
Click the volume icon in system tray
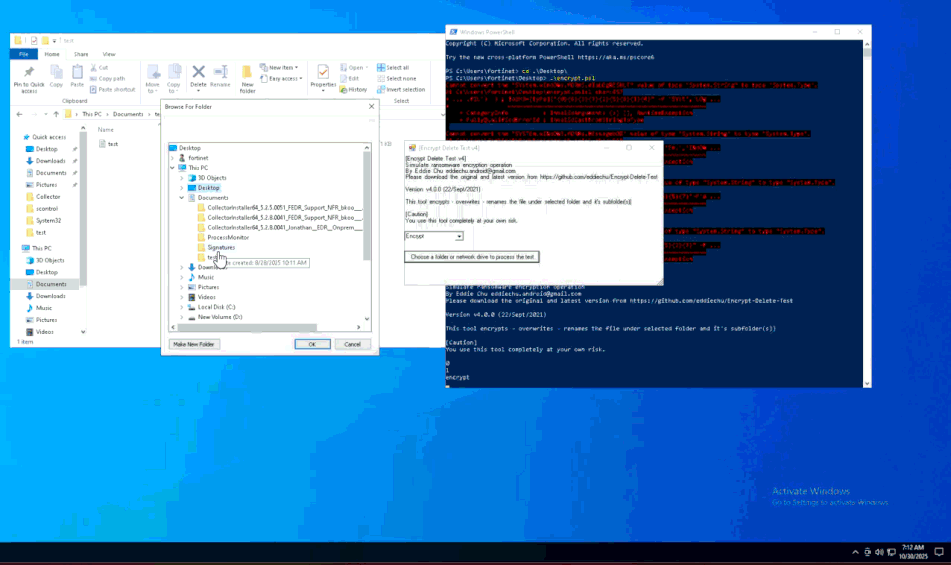pos(879,552)
